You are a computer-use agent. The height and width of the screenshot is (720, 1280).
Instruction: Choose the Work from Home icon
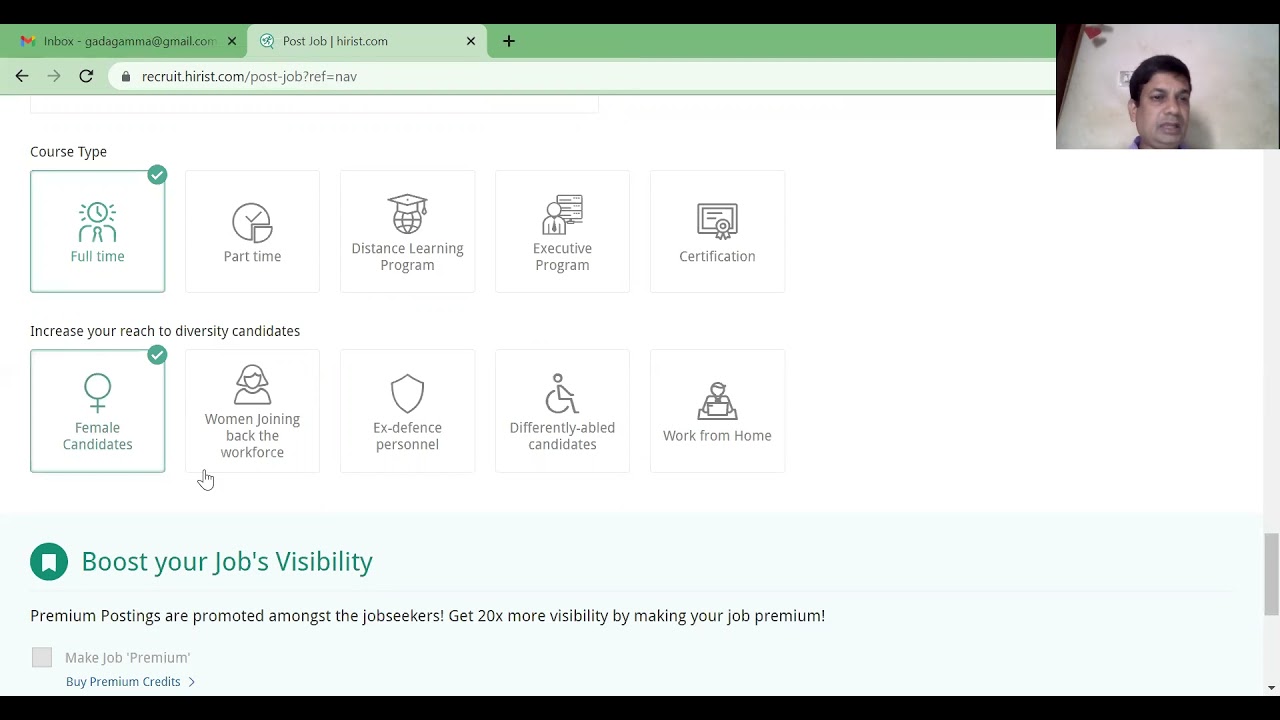[x=717, y=401]
